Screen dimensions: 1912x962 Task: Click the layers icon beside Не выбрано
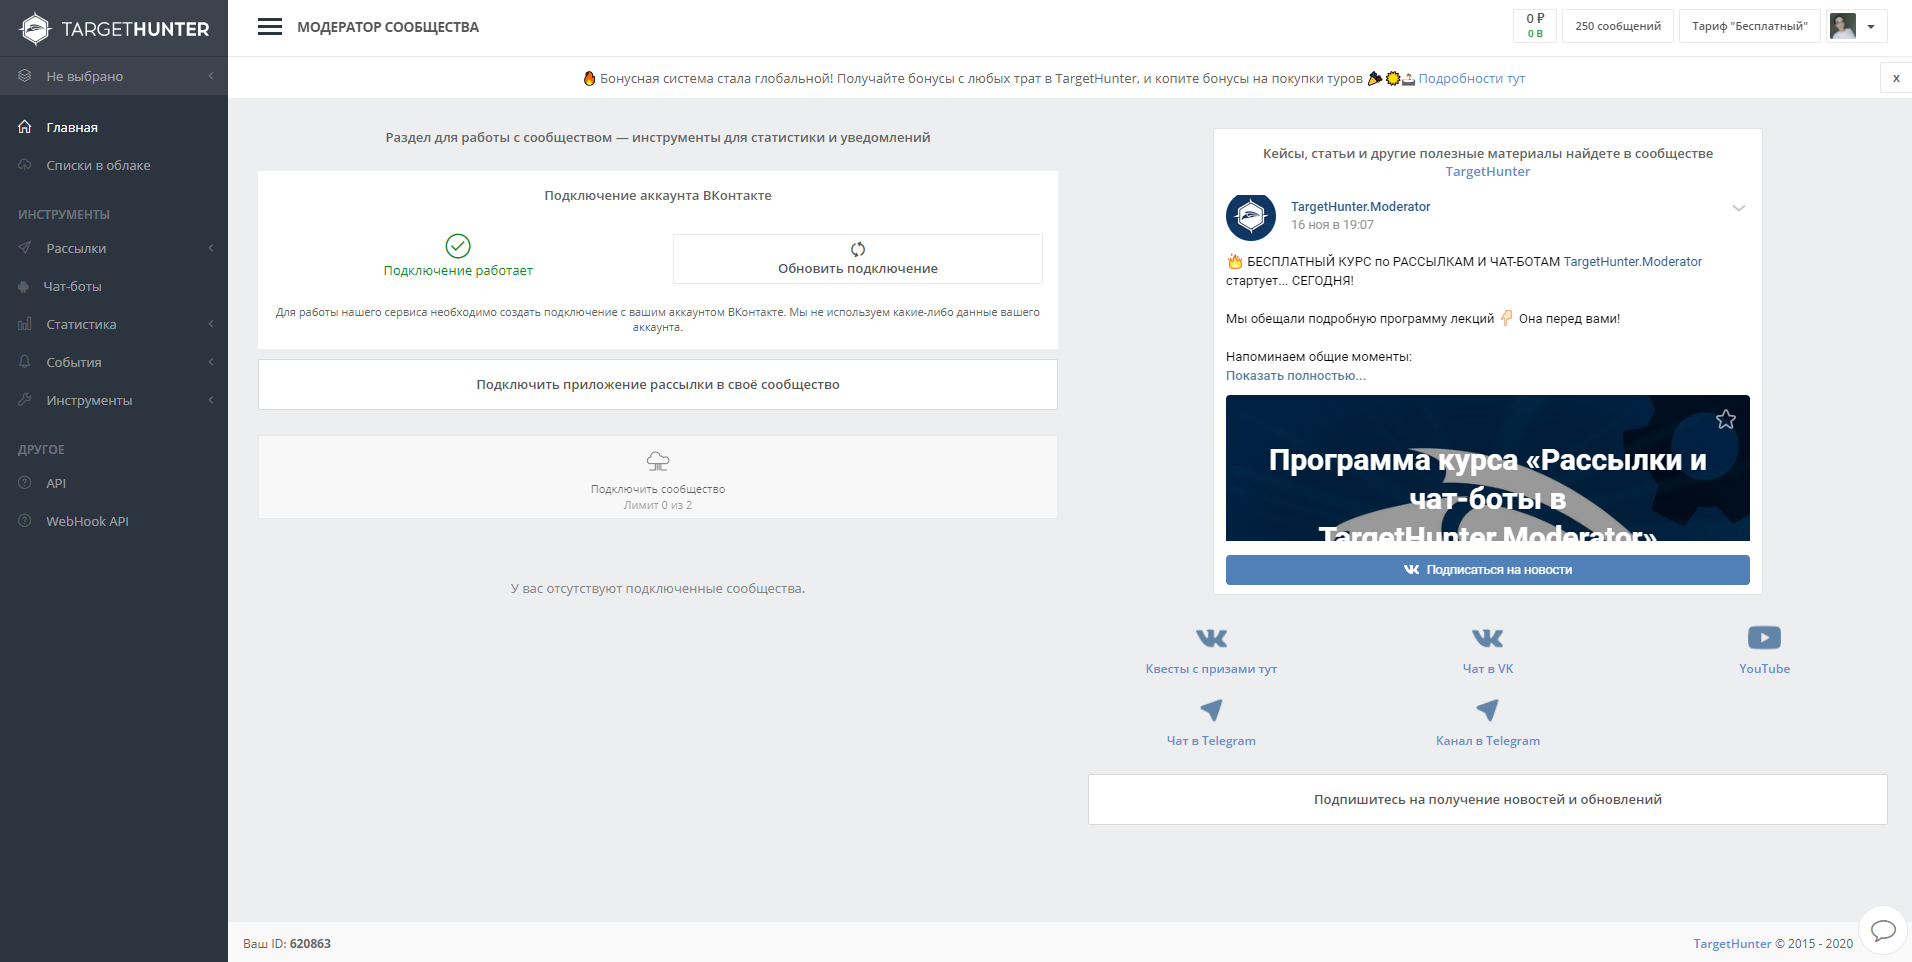coord(25,76)
